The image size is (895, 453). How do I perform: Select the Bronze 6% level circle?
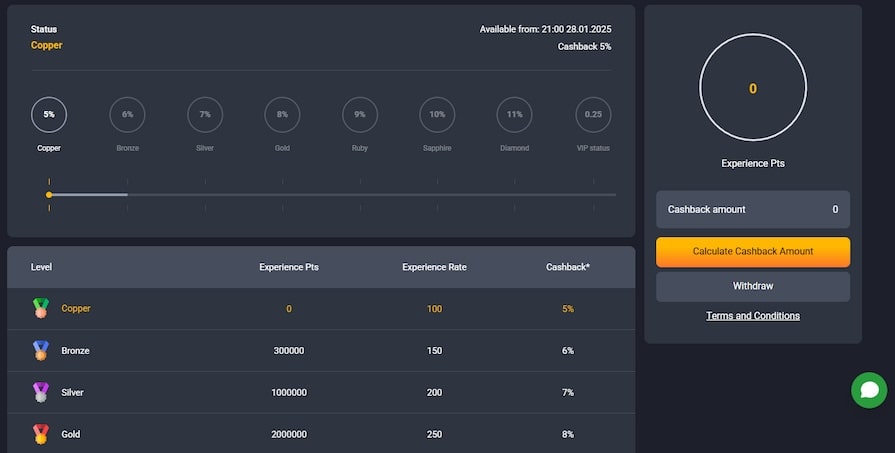(127, 115)
